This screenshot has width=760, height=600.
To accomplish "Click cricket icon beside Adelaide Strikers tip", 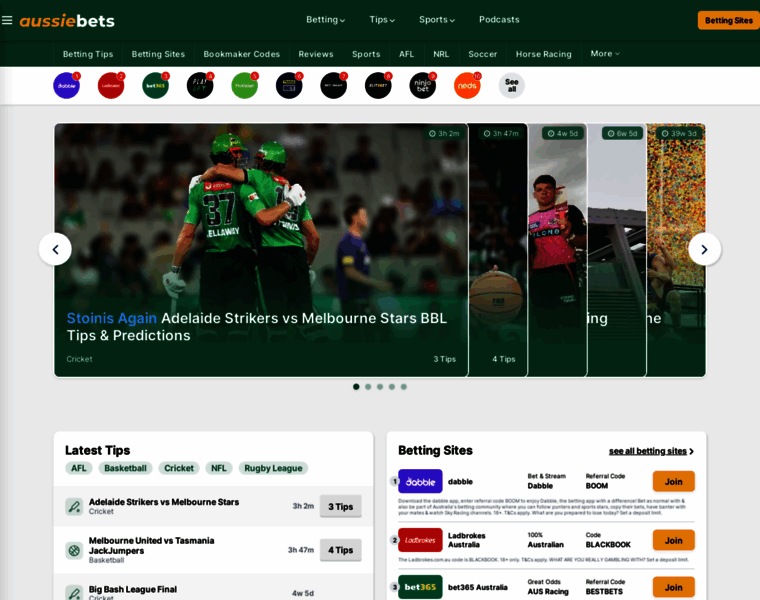I will point(74,506).
